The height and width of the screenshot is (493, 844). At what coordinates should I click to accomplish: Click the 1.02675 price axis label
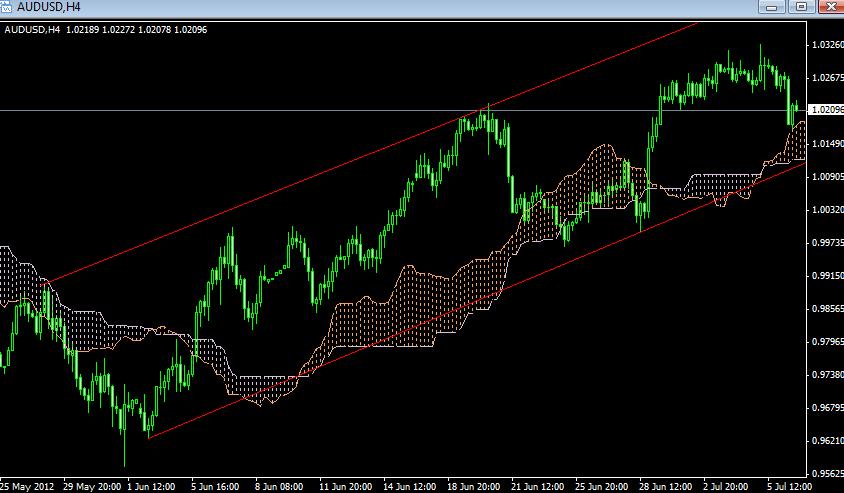(827, 78)
